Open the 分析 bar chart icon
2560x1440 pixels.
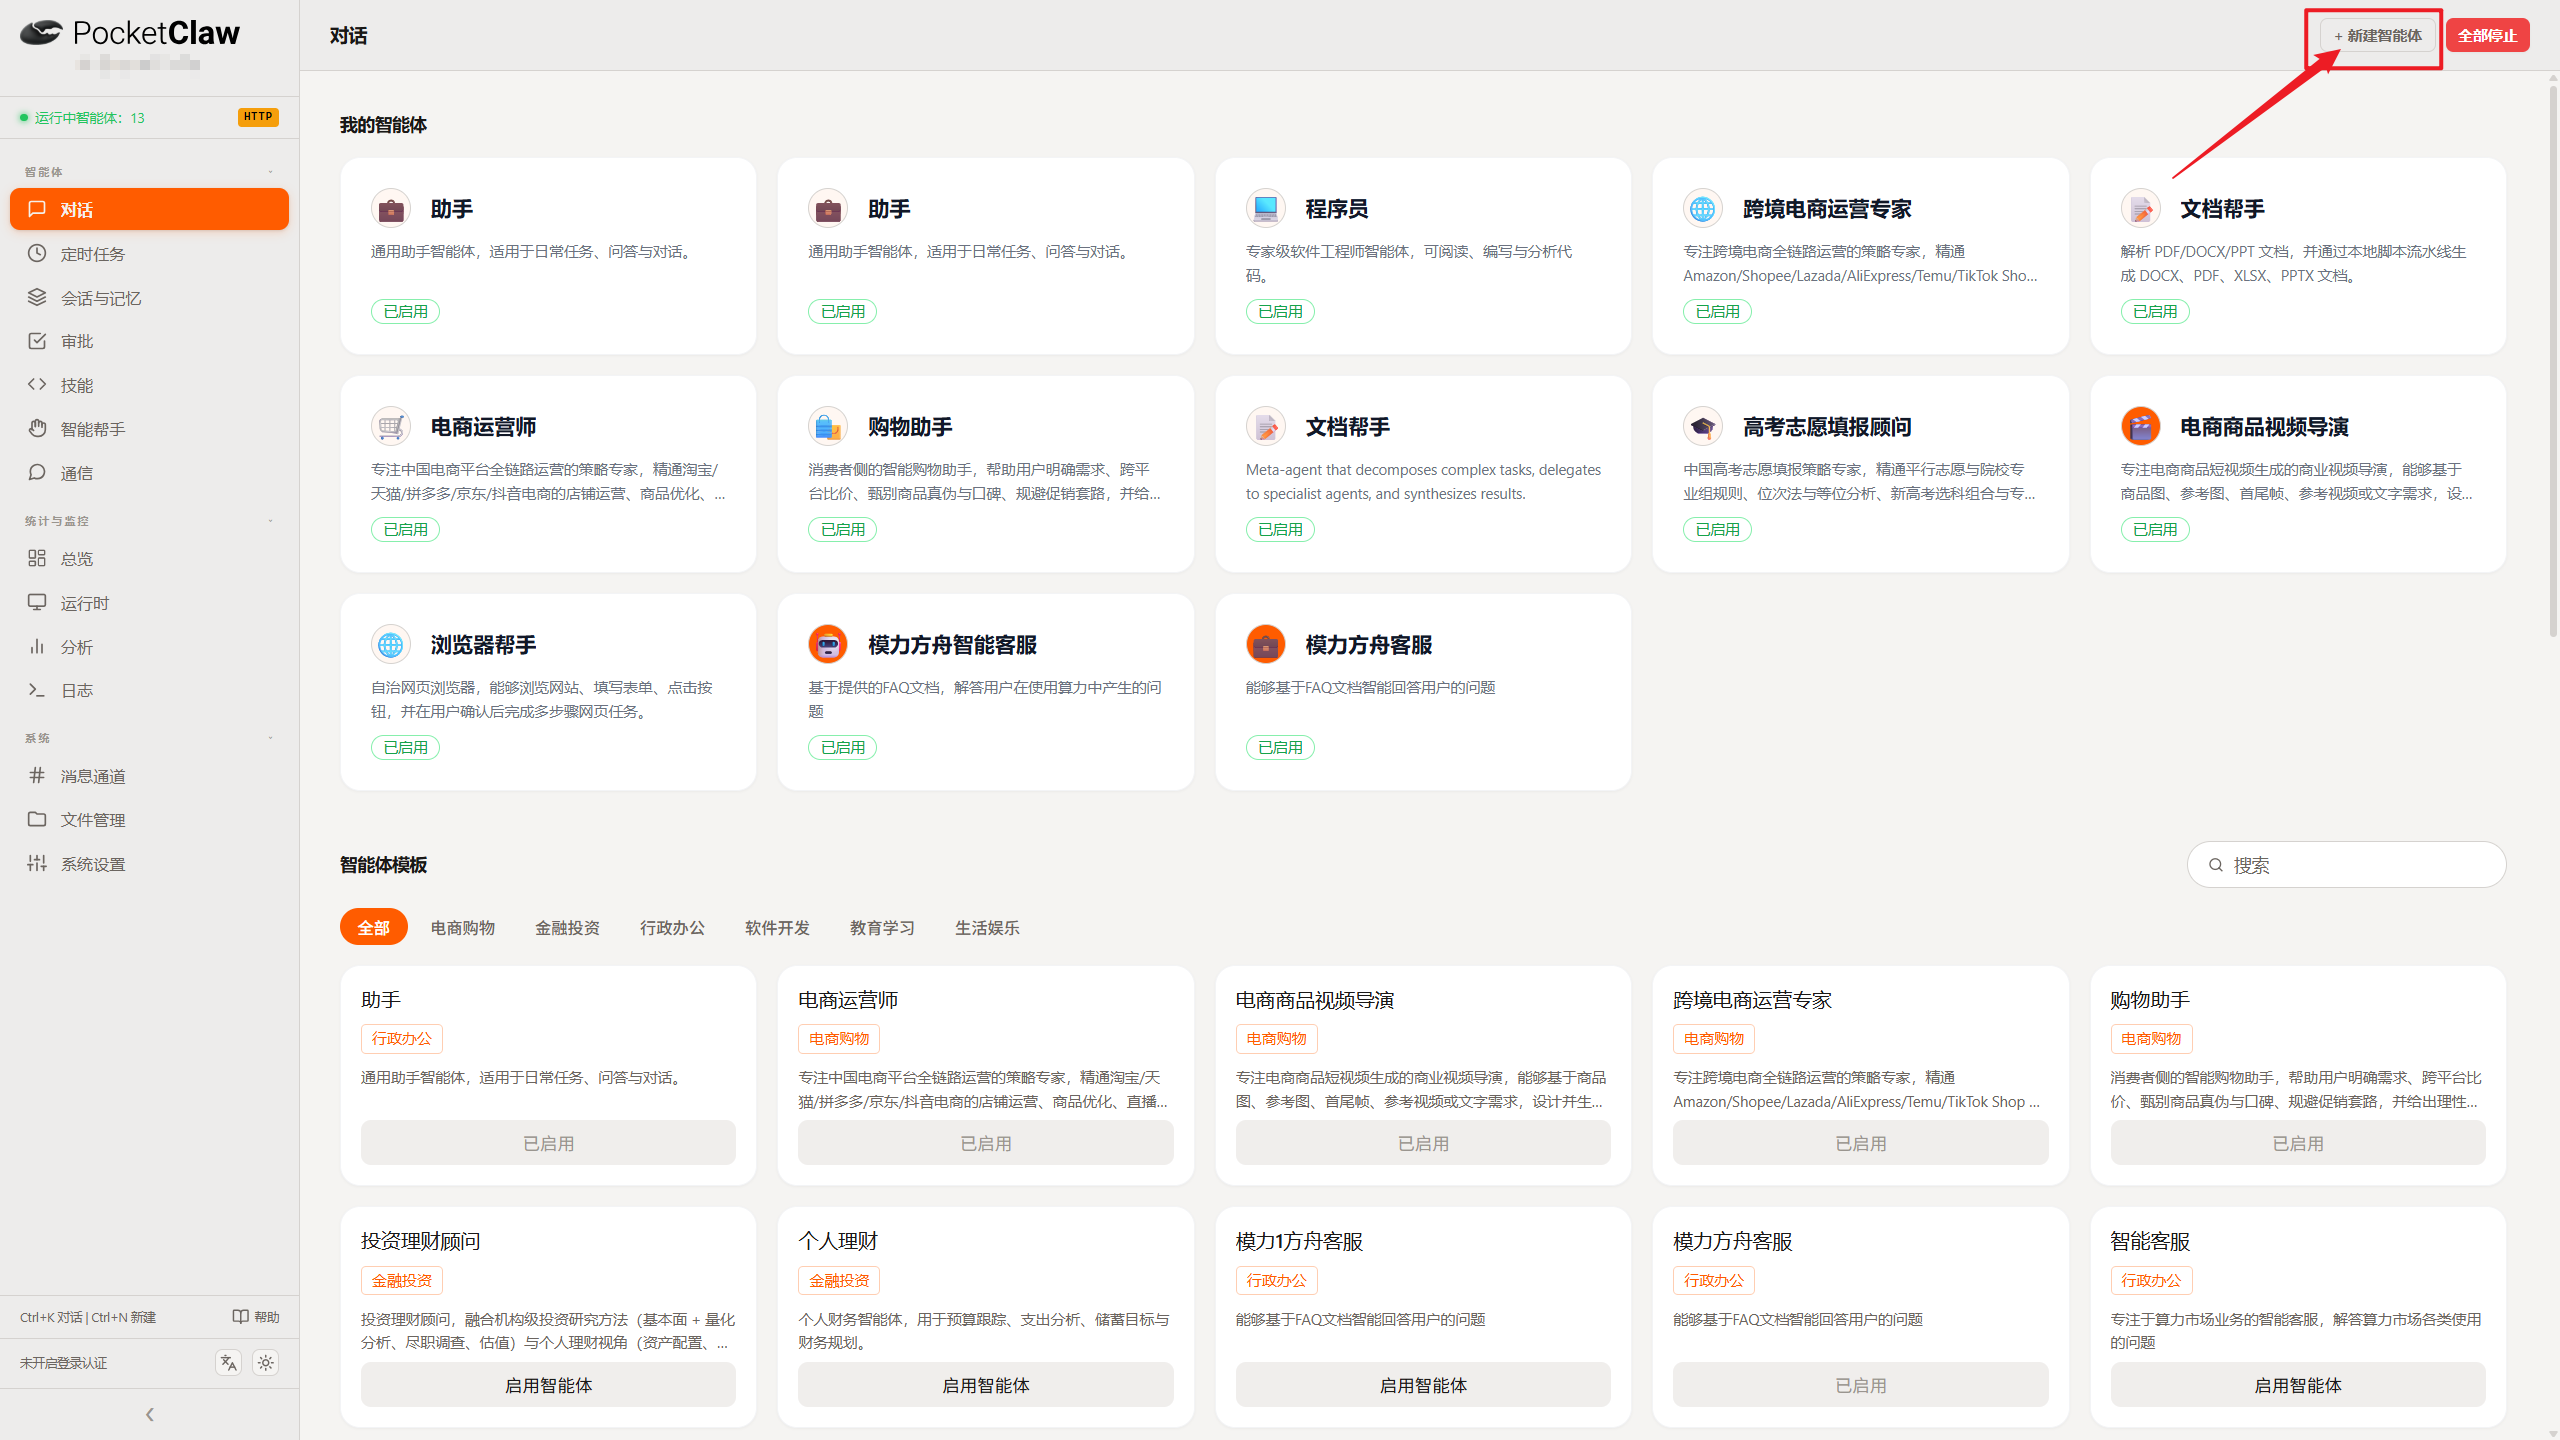coord(37,646)
